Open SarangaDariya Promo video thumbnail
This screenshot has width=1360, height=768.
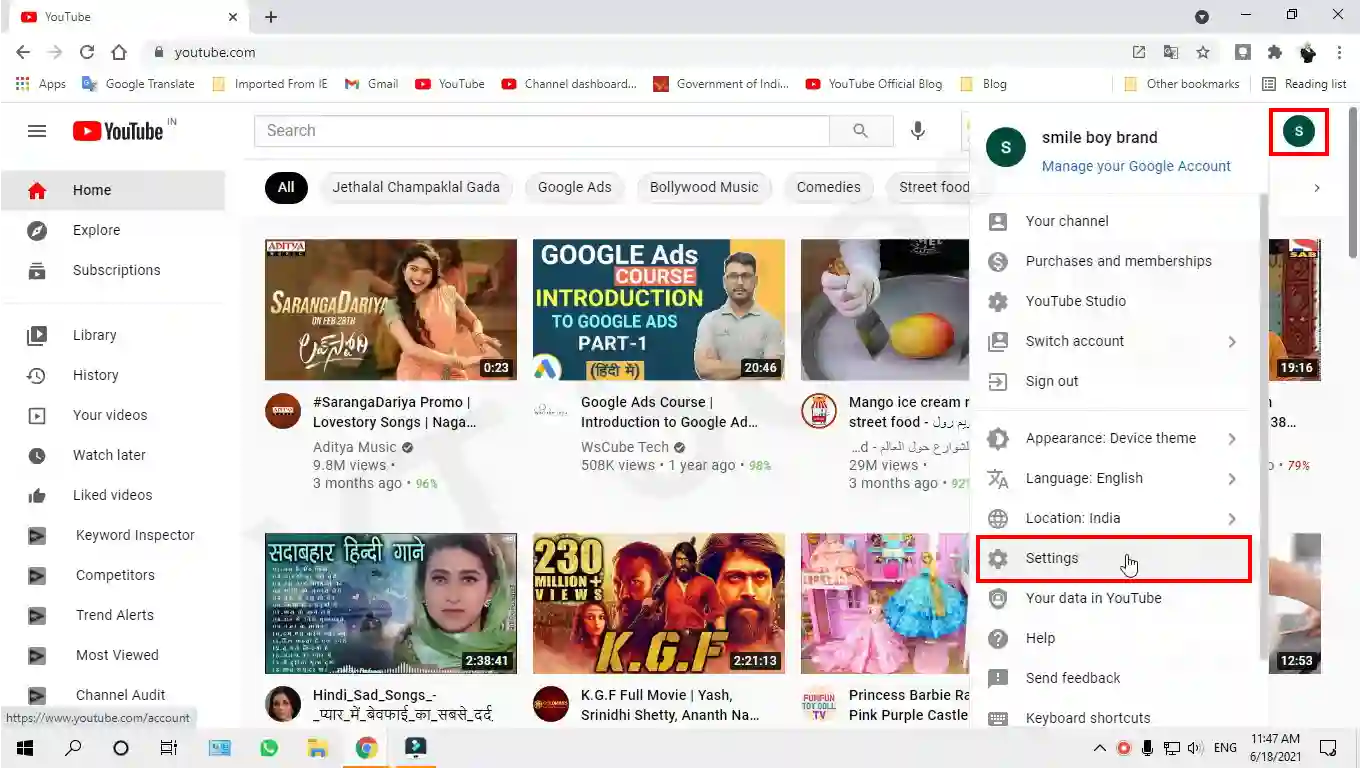point(391,309)
